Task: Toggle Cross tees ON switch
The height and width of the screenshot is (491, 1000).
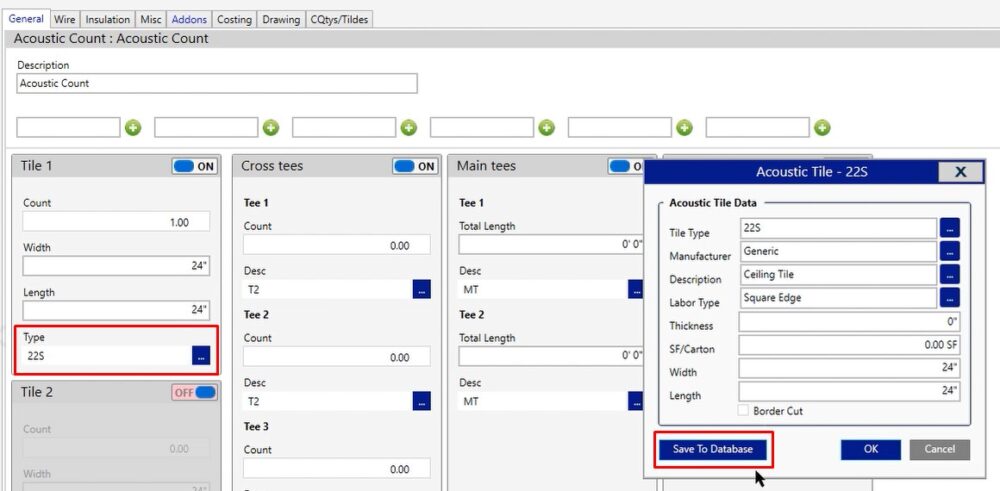Action: [x=415, y=167]
